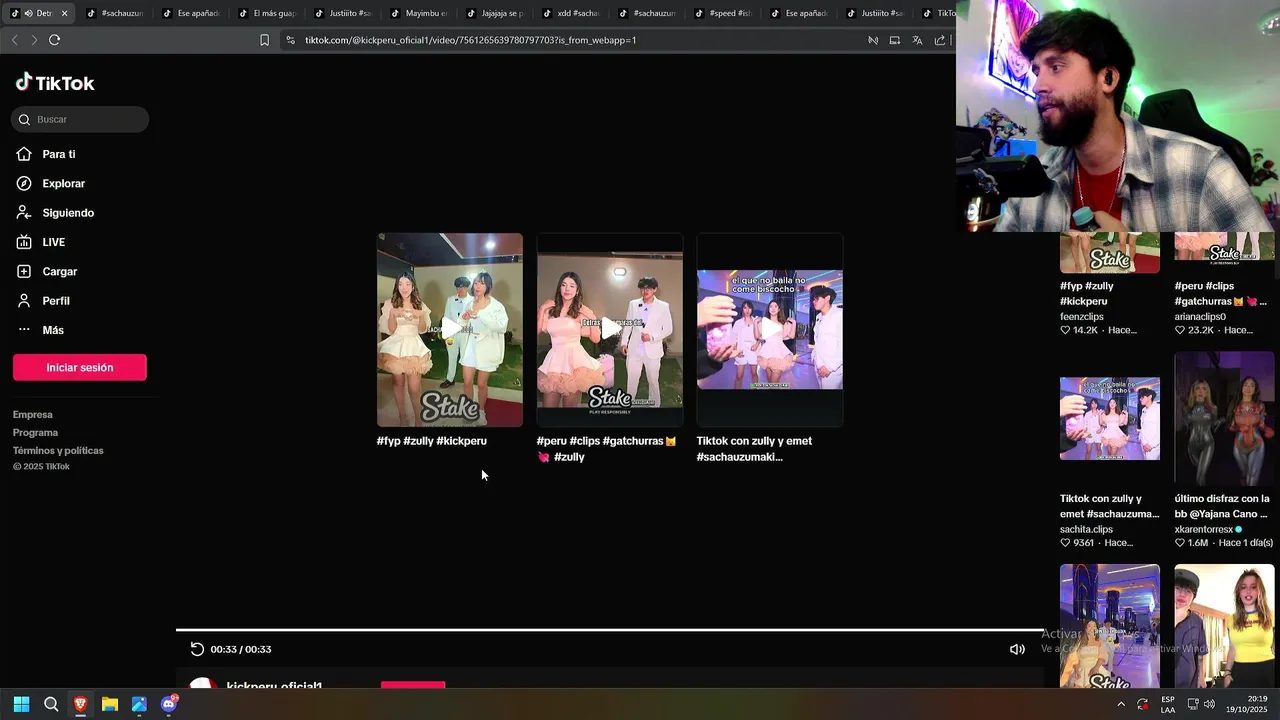Click the Iniciar sesión button

tap(80, 367)
